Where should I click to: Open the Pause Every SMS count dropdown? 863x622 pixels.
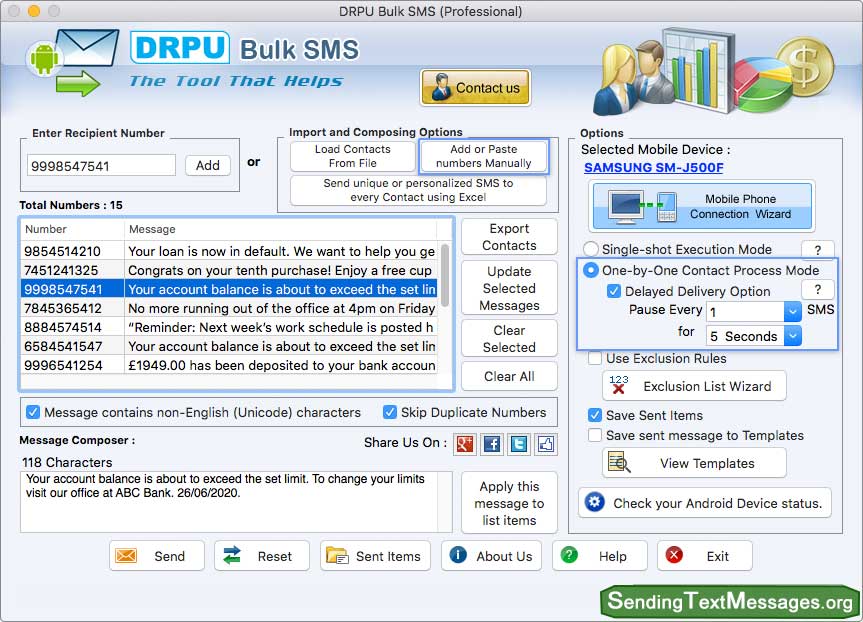(793, 312)
